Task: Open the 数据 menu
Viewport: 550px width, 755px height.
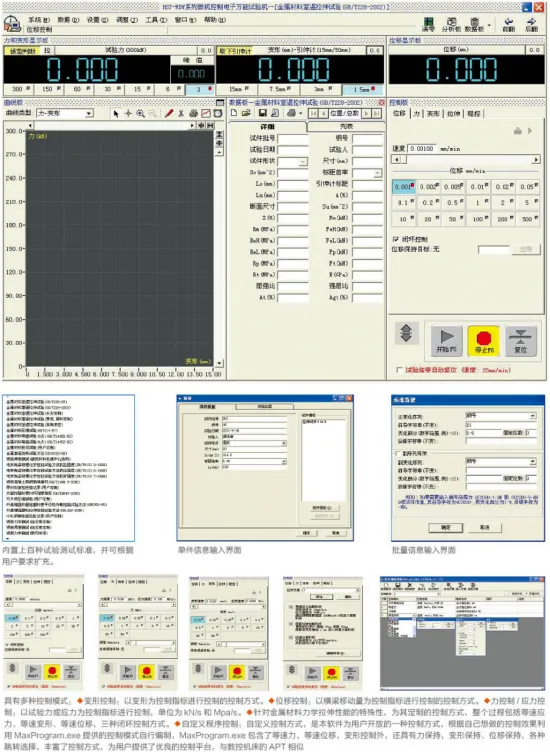Action: pos(68,20)
